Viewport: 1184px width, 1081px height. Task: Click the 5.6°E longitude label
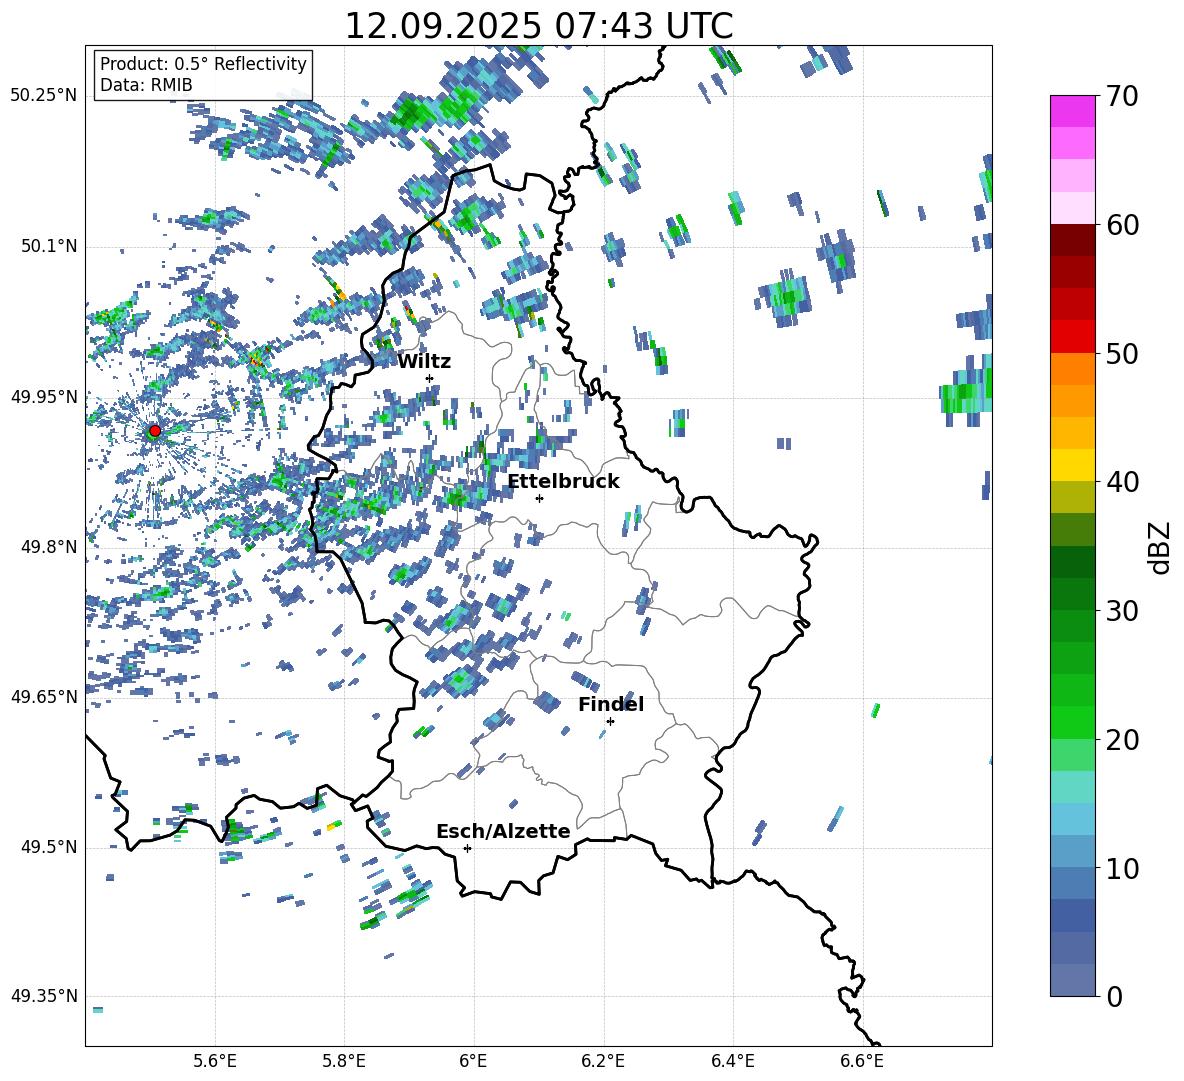(215, 1061)
